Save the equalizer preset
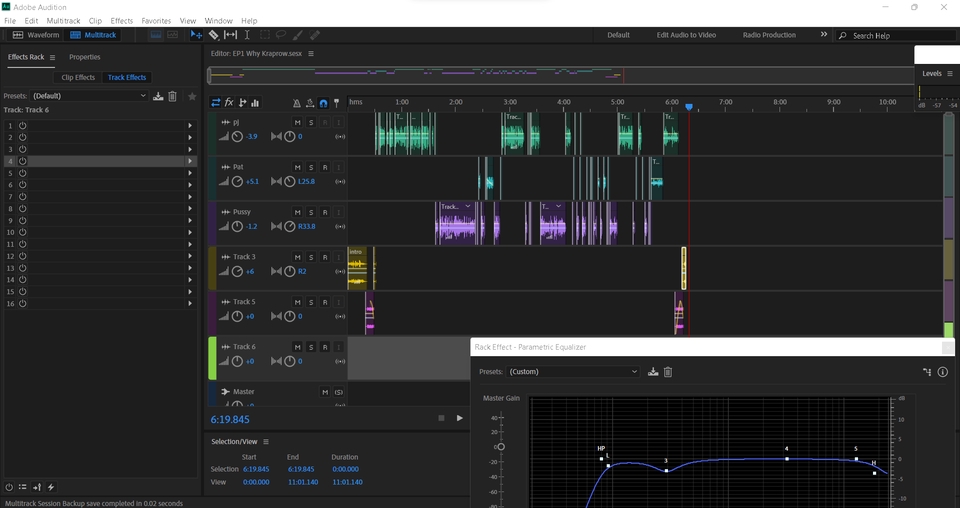Screen dimensions: 960x508 coord(653,372)
